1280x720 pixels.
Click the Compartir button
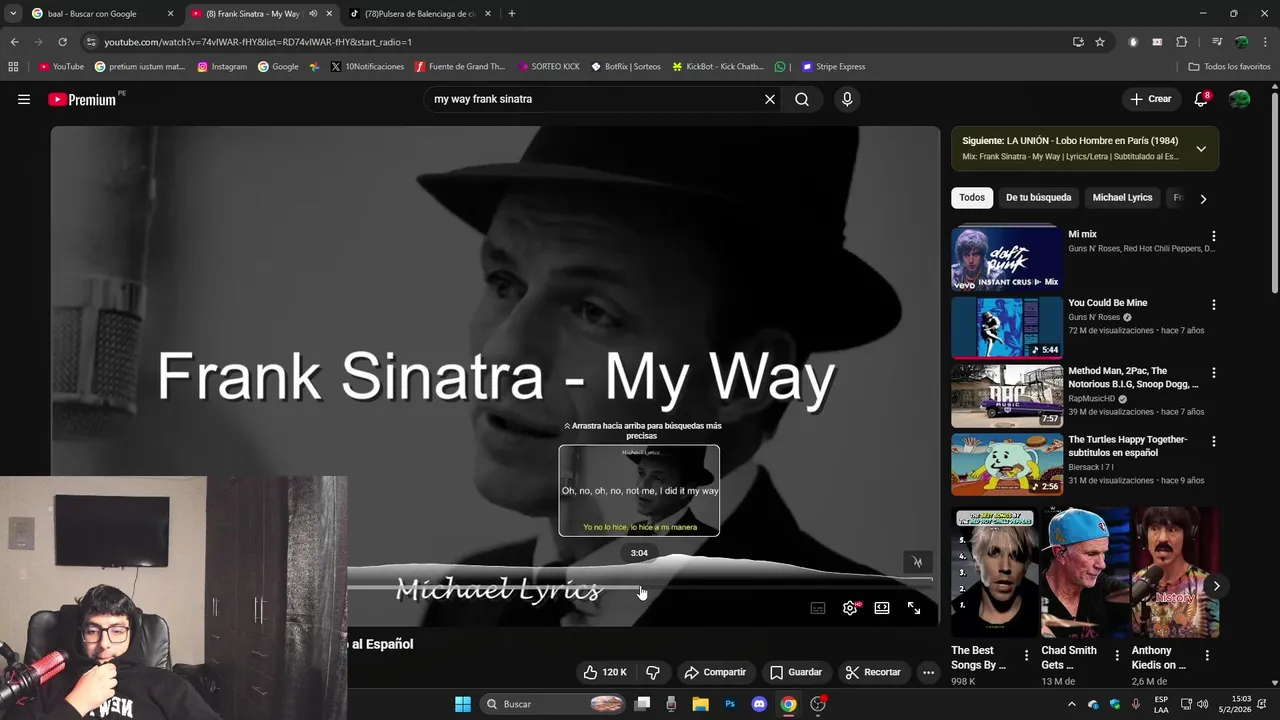pyautogui.click(x=715, y=672)
